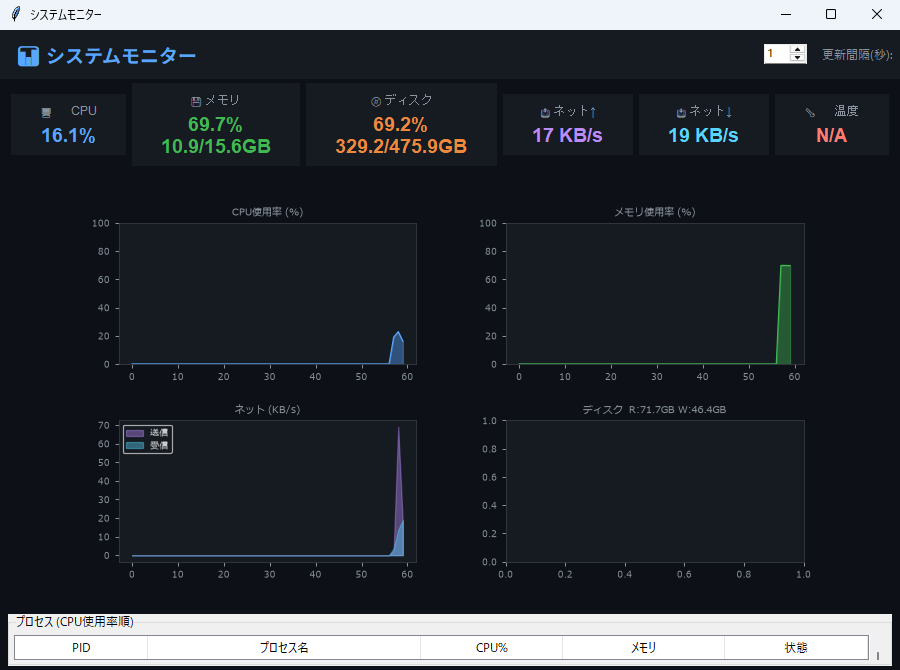The width and height of the screenshot is (900, 670).
Task: Sort by プロセス名 column header
Action: [284, 648]
